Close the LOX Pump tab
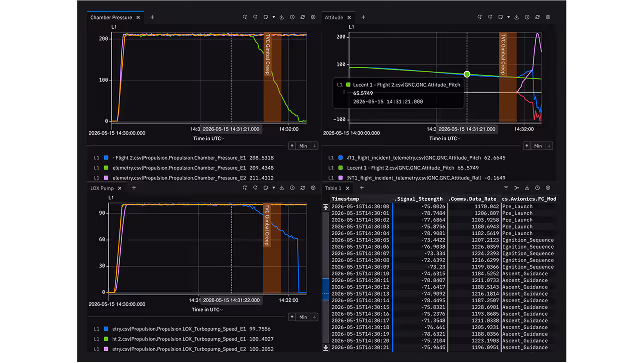This screenshot has height=363, width=644. coord(120,188)
